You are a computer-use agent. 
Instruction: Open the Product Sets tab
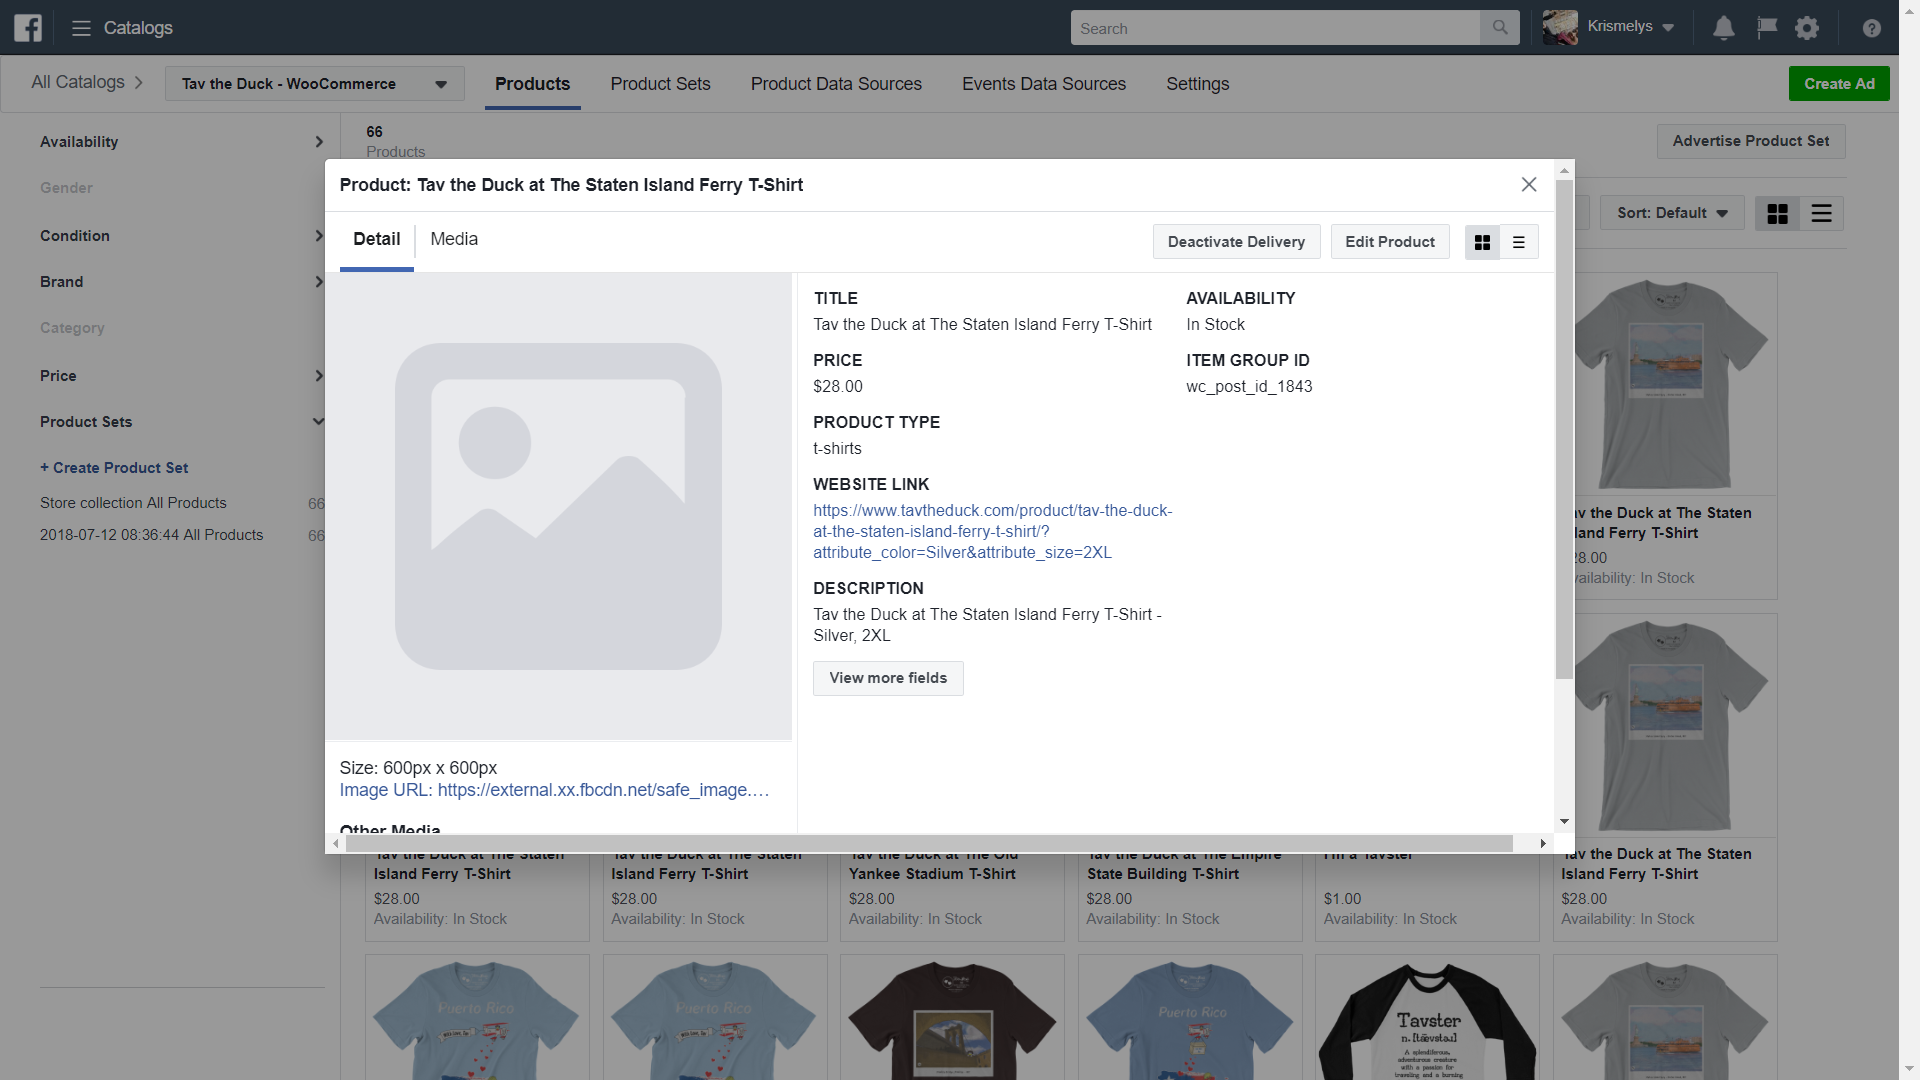click(660, 84)
